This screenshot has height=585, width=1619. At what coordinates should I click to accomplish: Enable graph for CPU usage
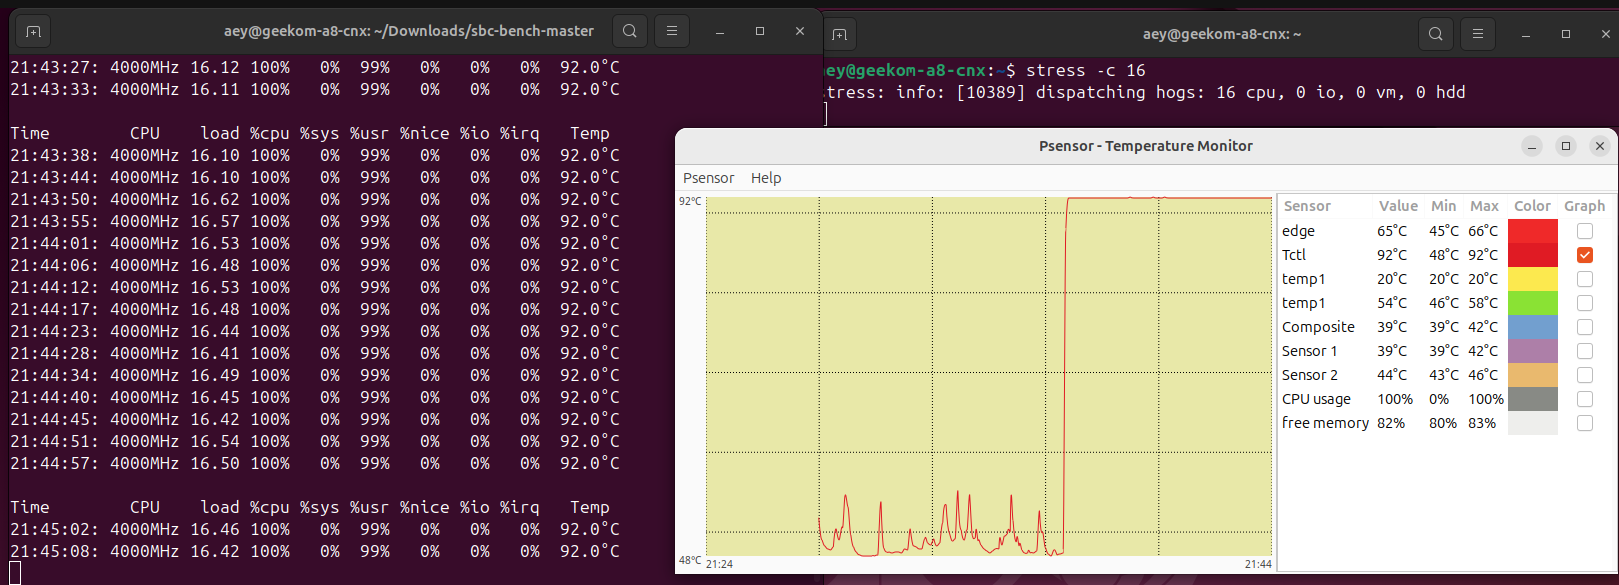[x=1585, y=399]
